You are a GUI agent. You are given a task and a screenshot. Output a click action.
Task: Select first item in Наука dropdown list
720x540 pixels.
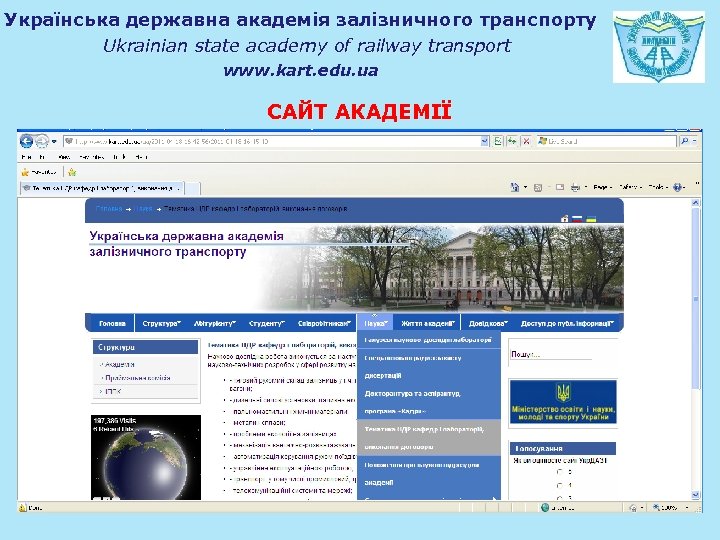(428, 340)
